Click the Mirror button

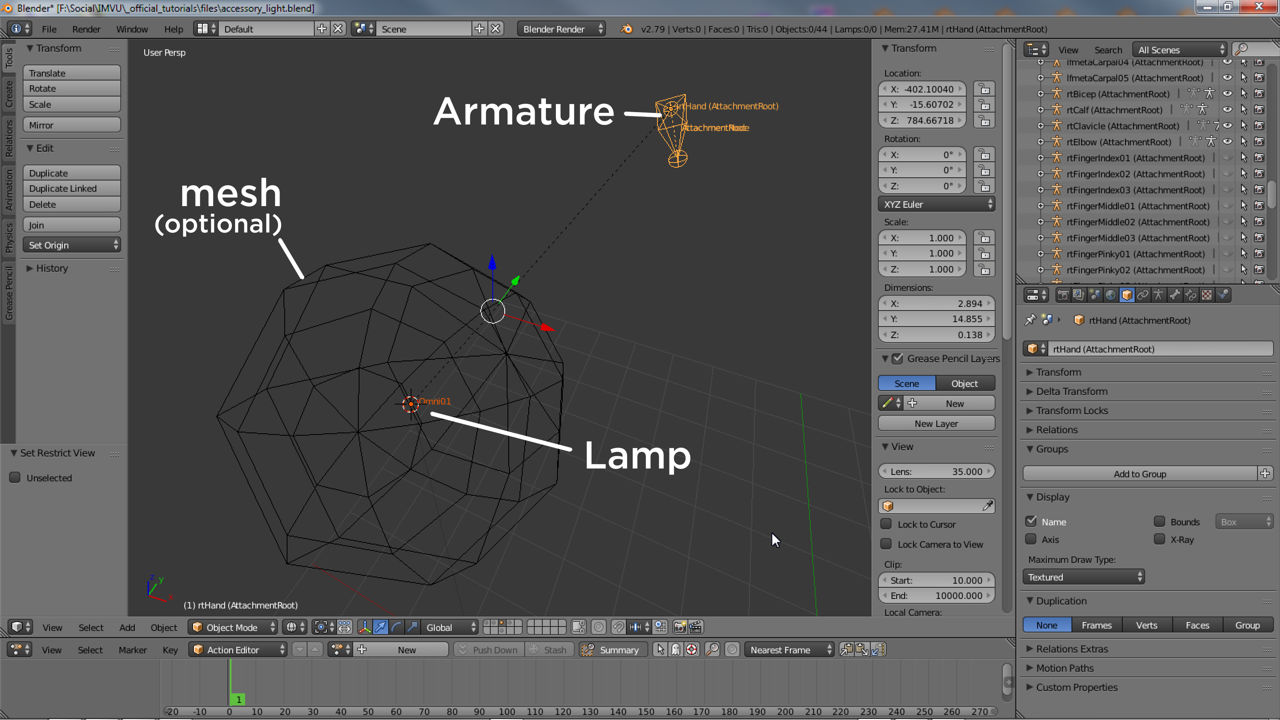click(72, 125)
